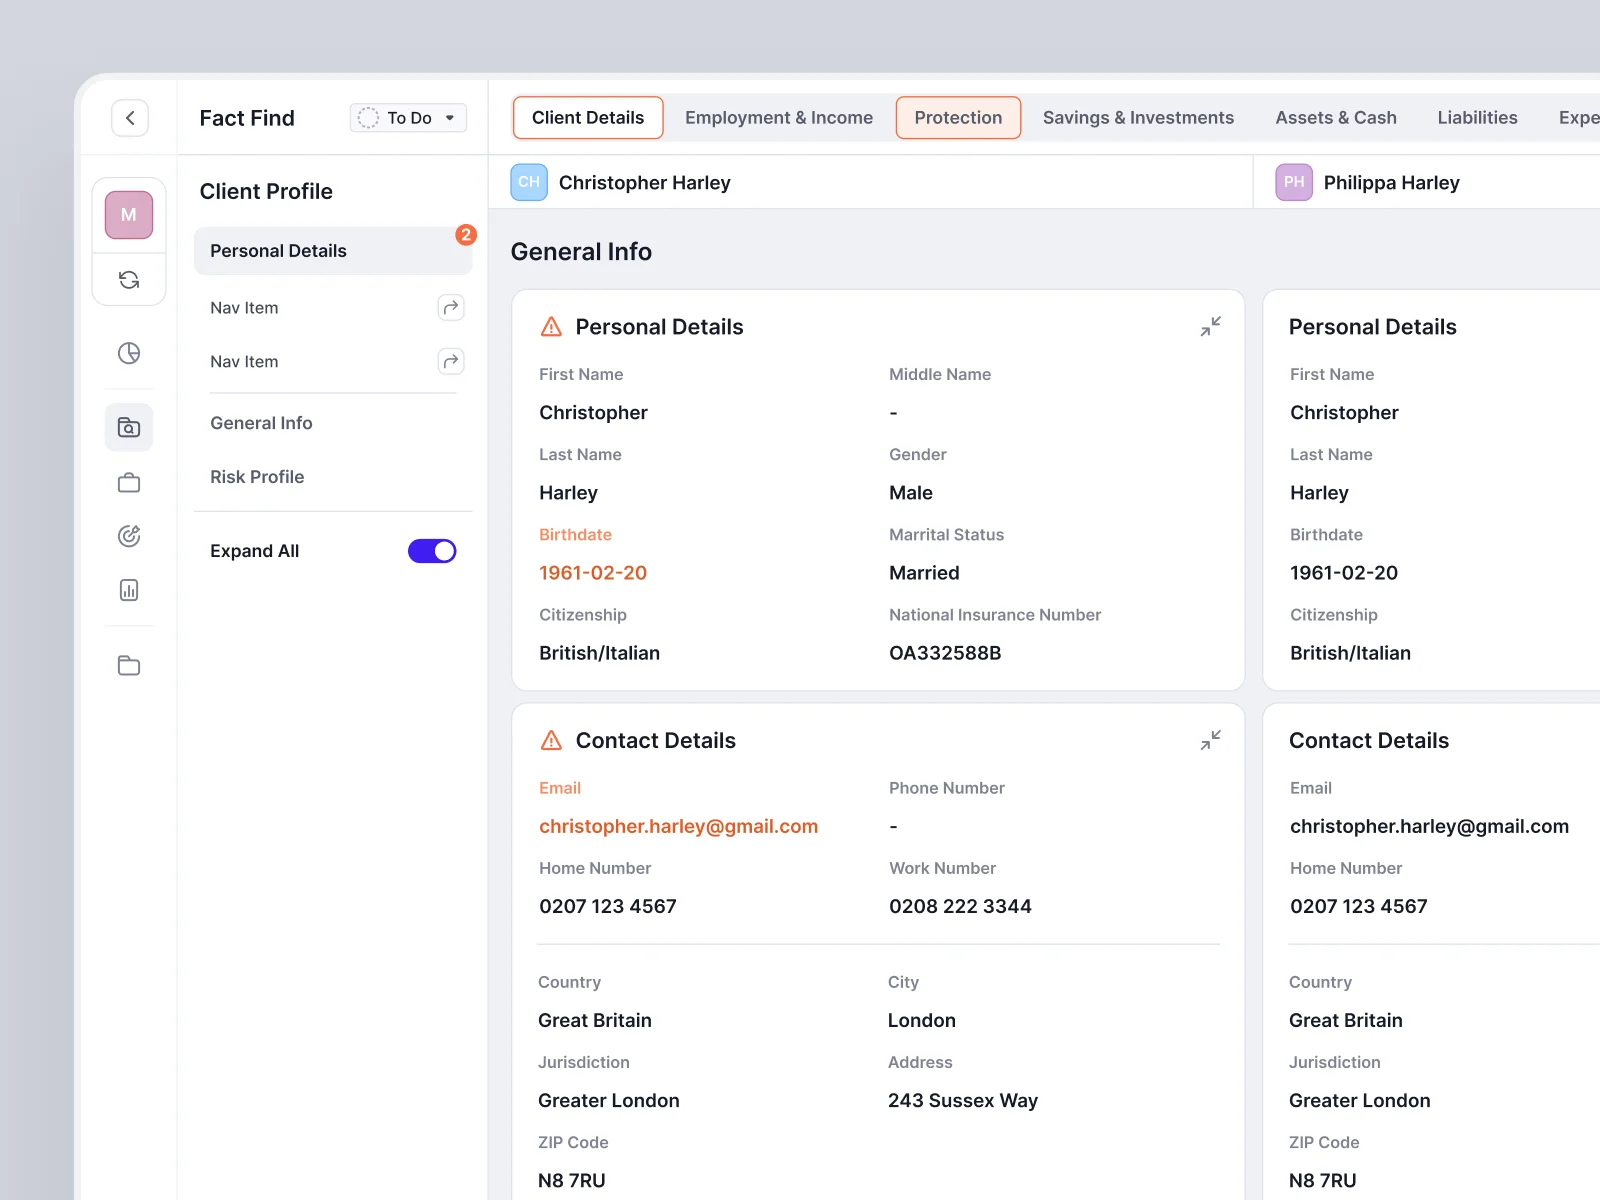This screenshot has height=1200, width=1600.
Task: Click ZIP Code value in Christopher's Contact Details
Action: coord(572,1180)
